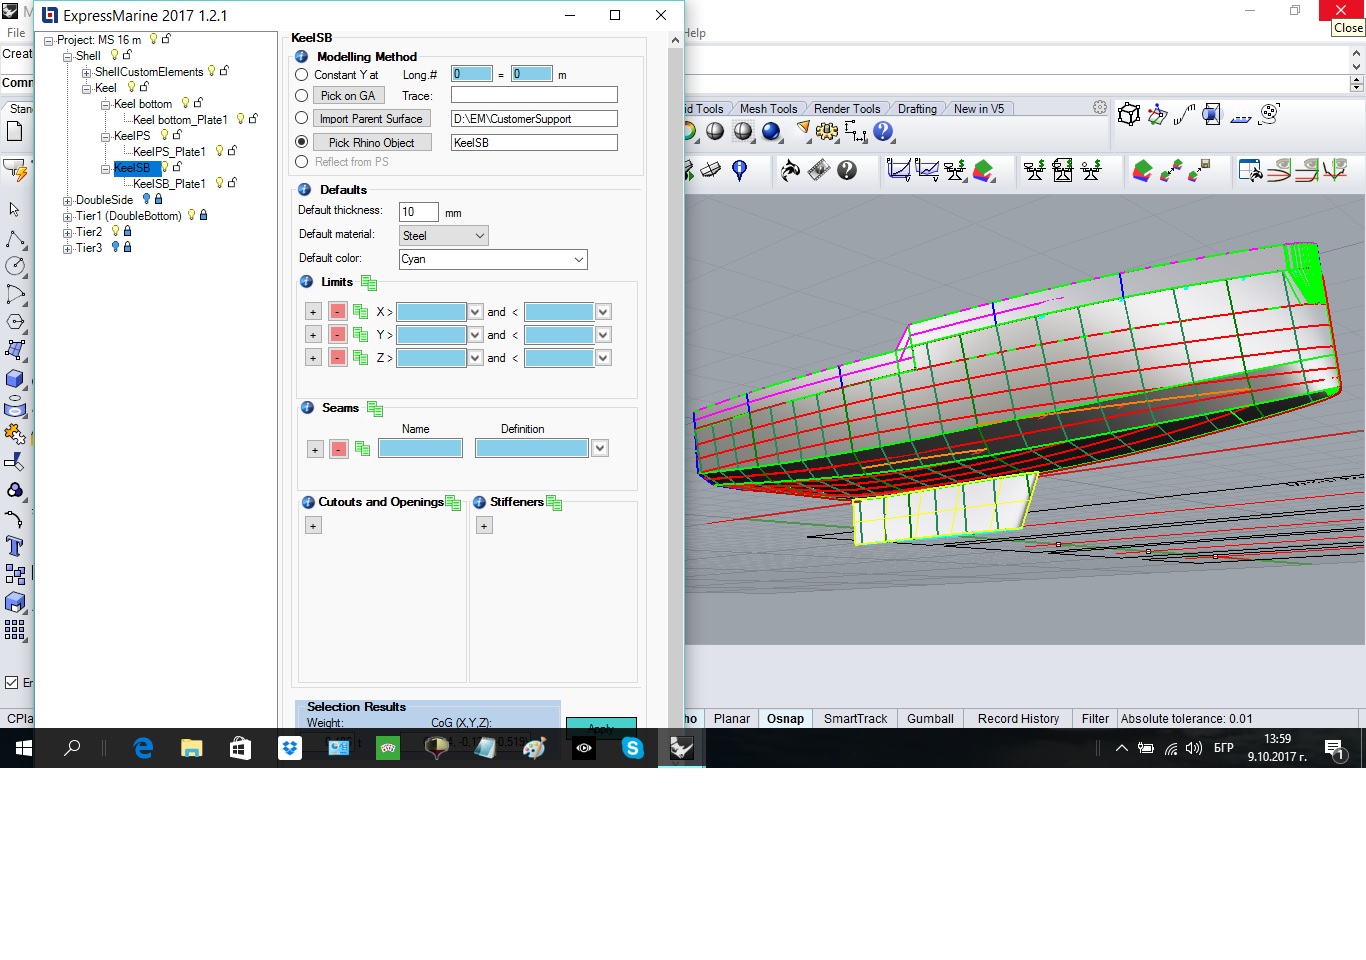The height and width of the screenshot is (960, 1366).
Task: Switch to the Mesh Tools tab
Action: coord(768,109)
